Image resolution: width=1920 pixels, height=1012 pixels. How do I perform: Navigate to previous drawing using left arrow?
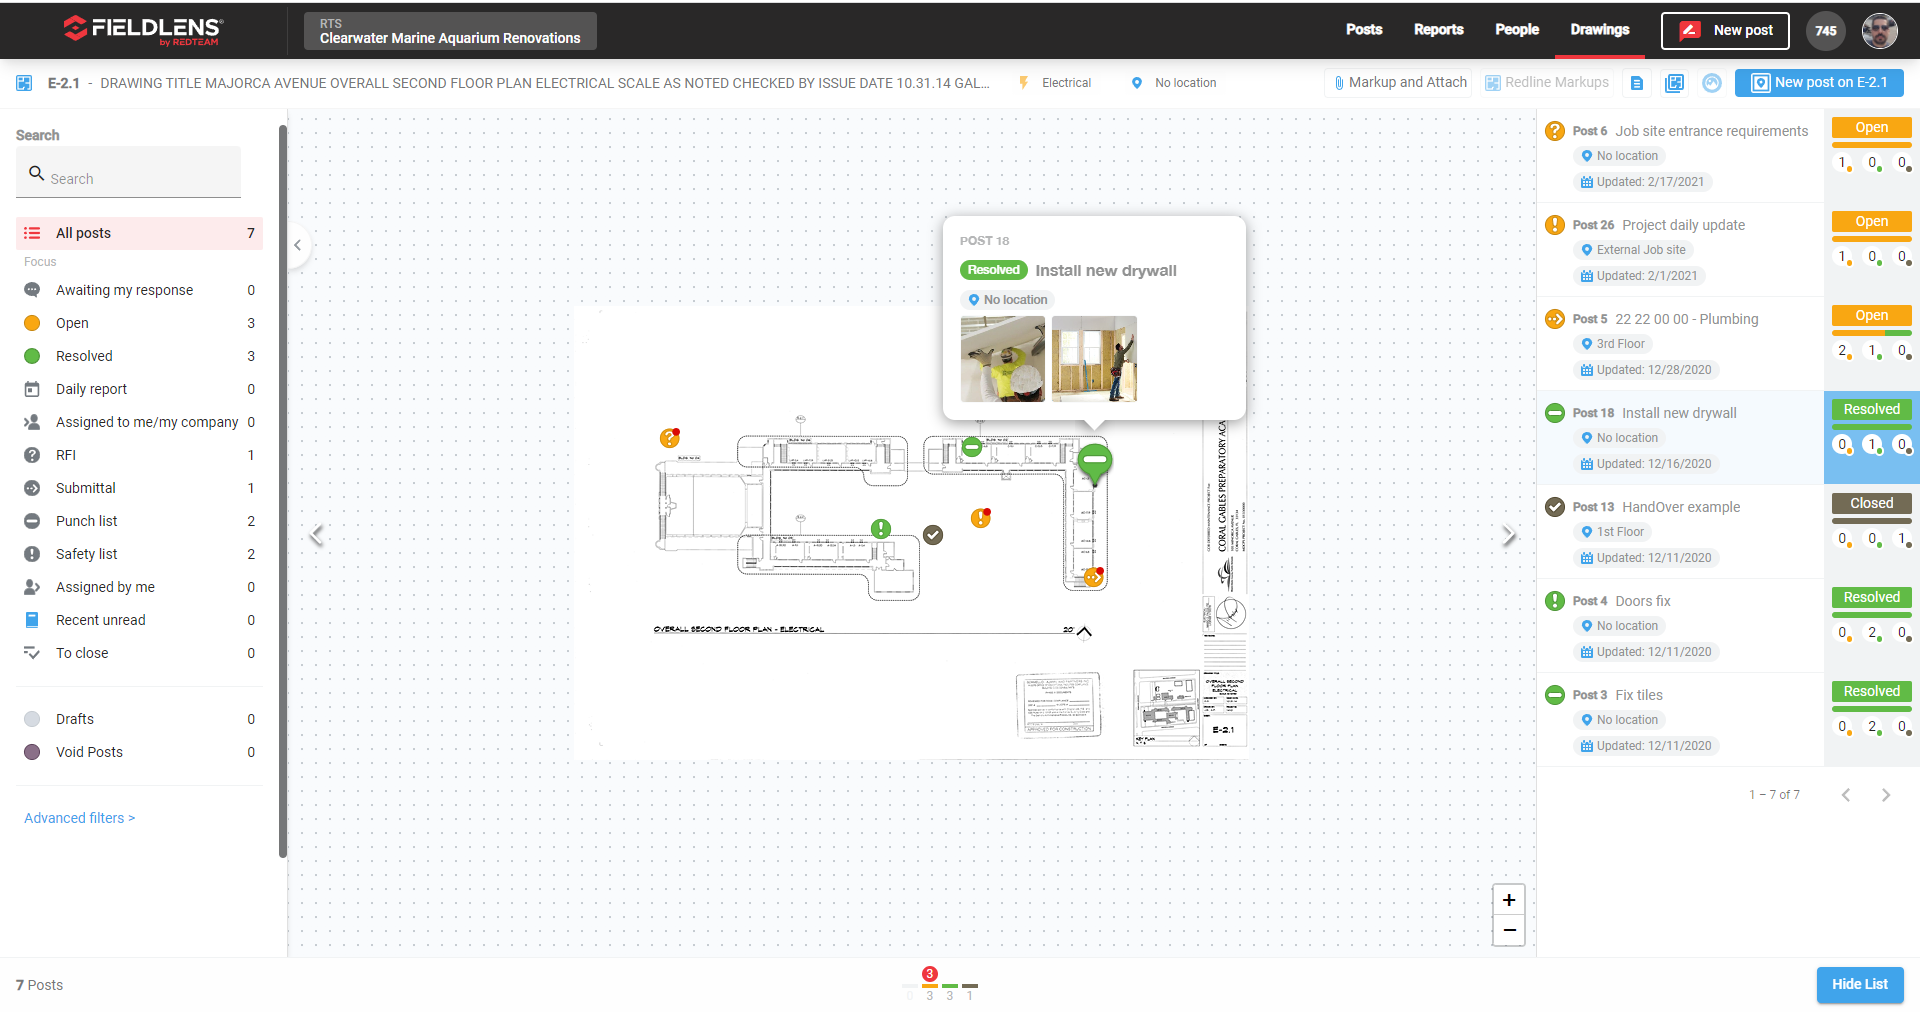coord(317,536)
